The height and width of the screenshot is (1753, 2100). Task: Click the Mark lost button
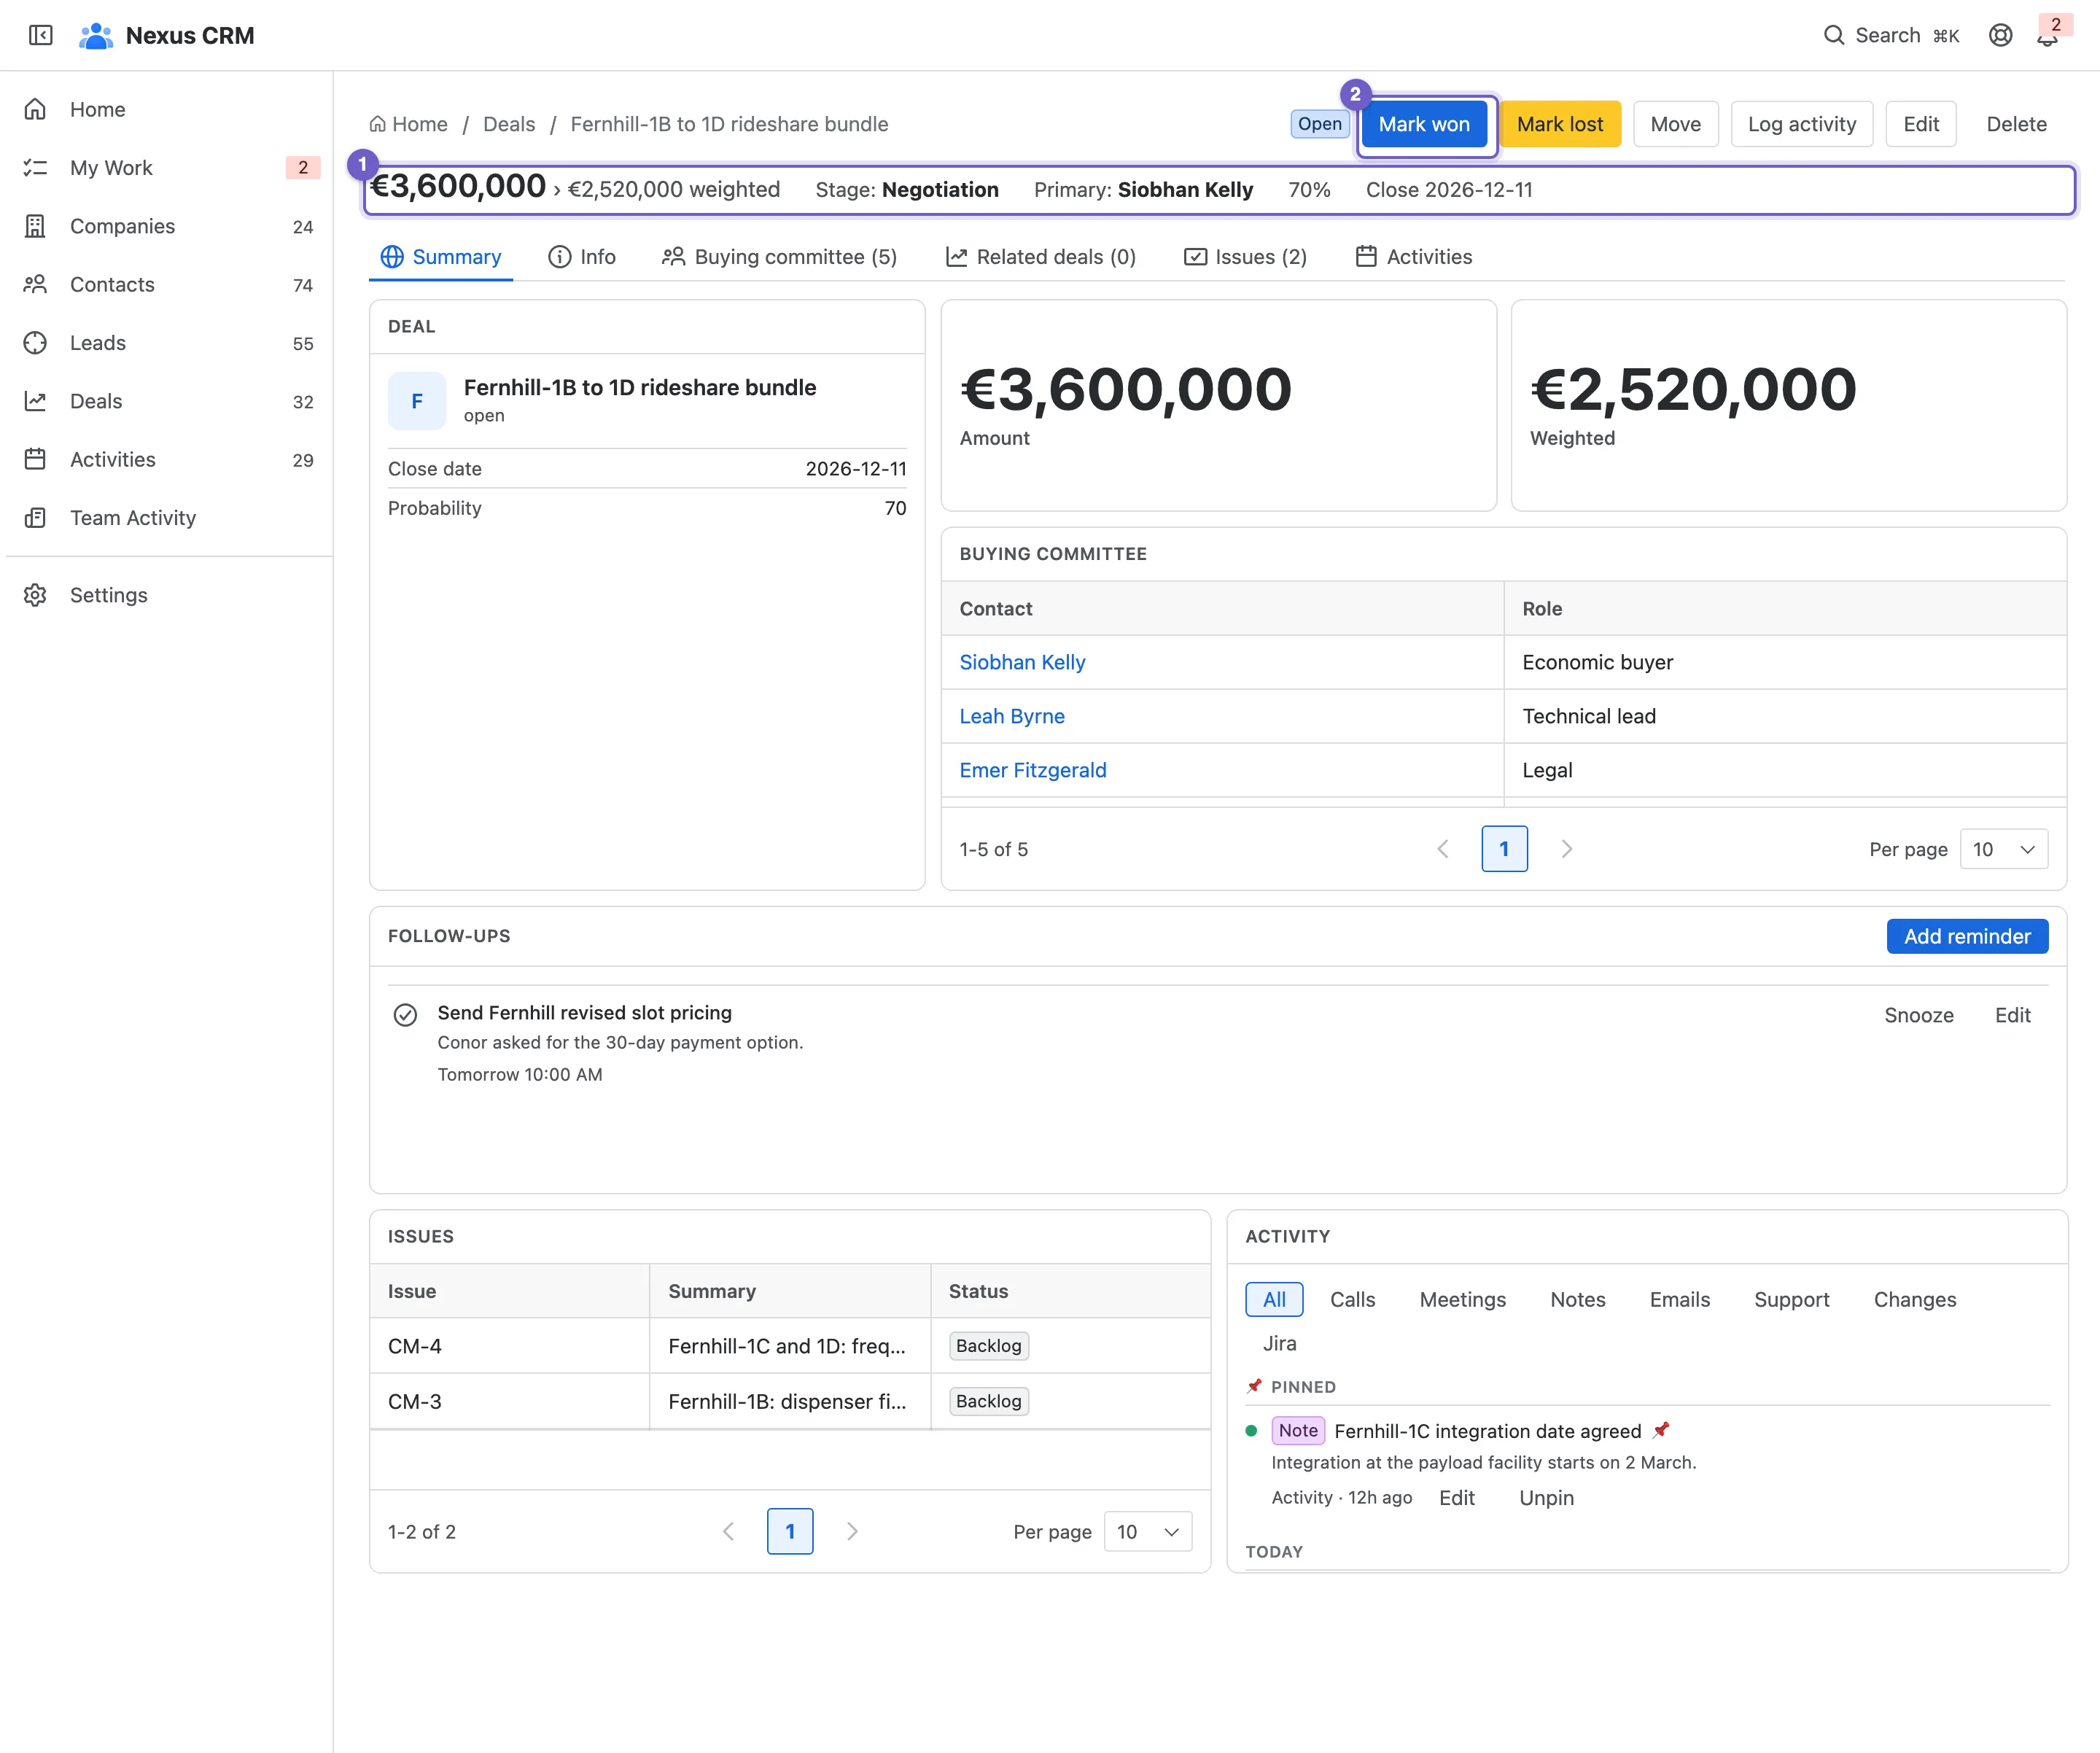tap(1560, 124)
